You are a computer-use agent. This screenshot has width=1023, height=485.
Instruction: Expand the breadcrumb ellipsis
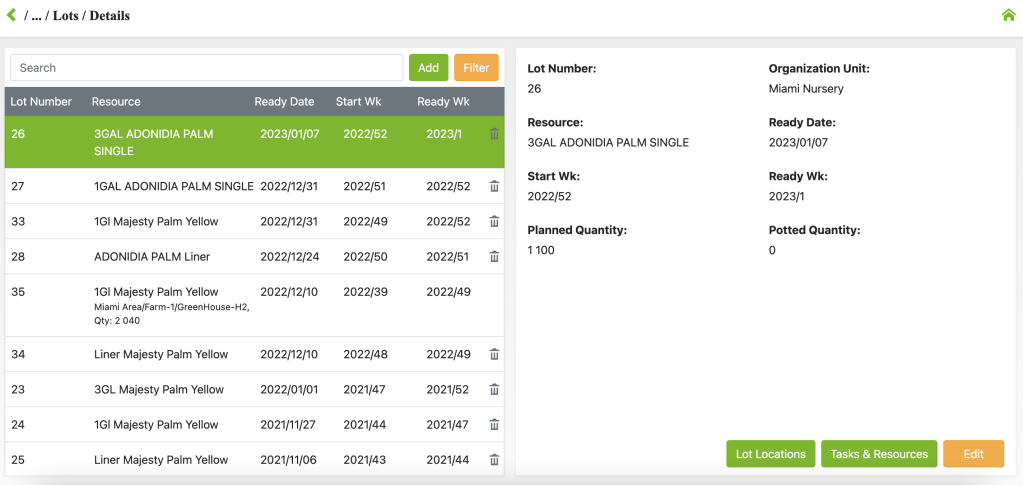coord(37,16)
